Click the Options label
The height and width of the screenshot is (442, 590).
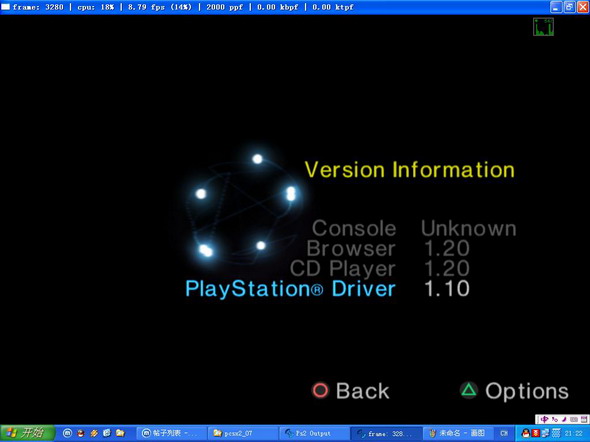click(527, 392)
